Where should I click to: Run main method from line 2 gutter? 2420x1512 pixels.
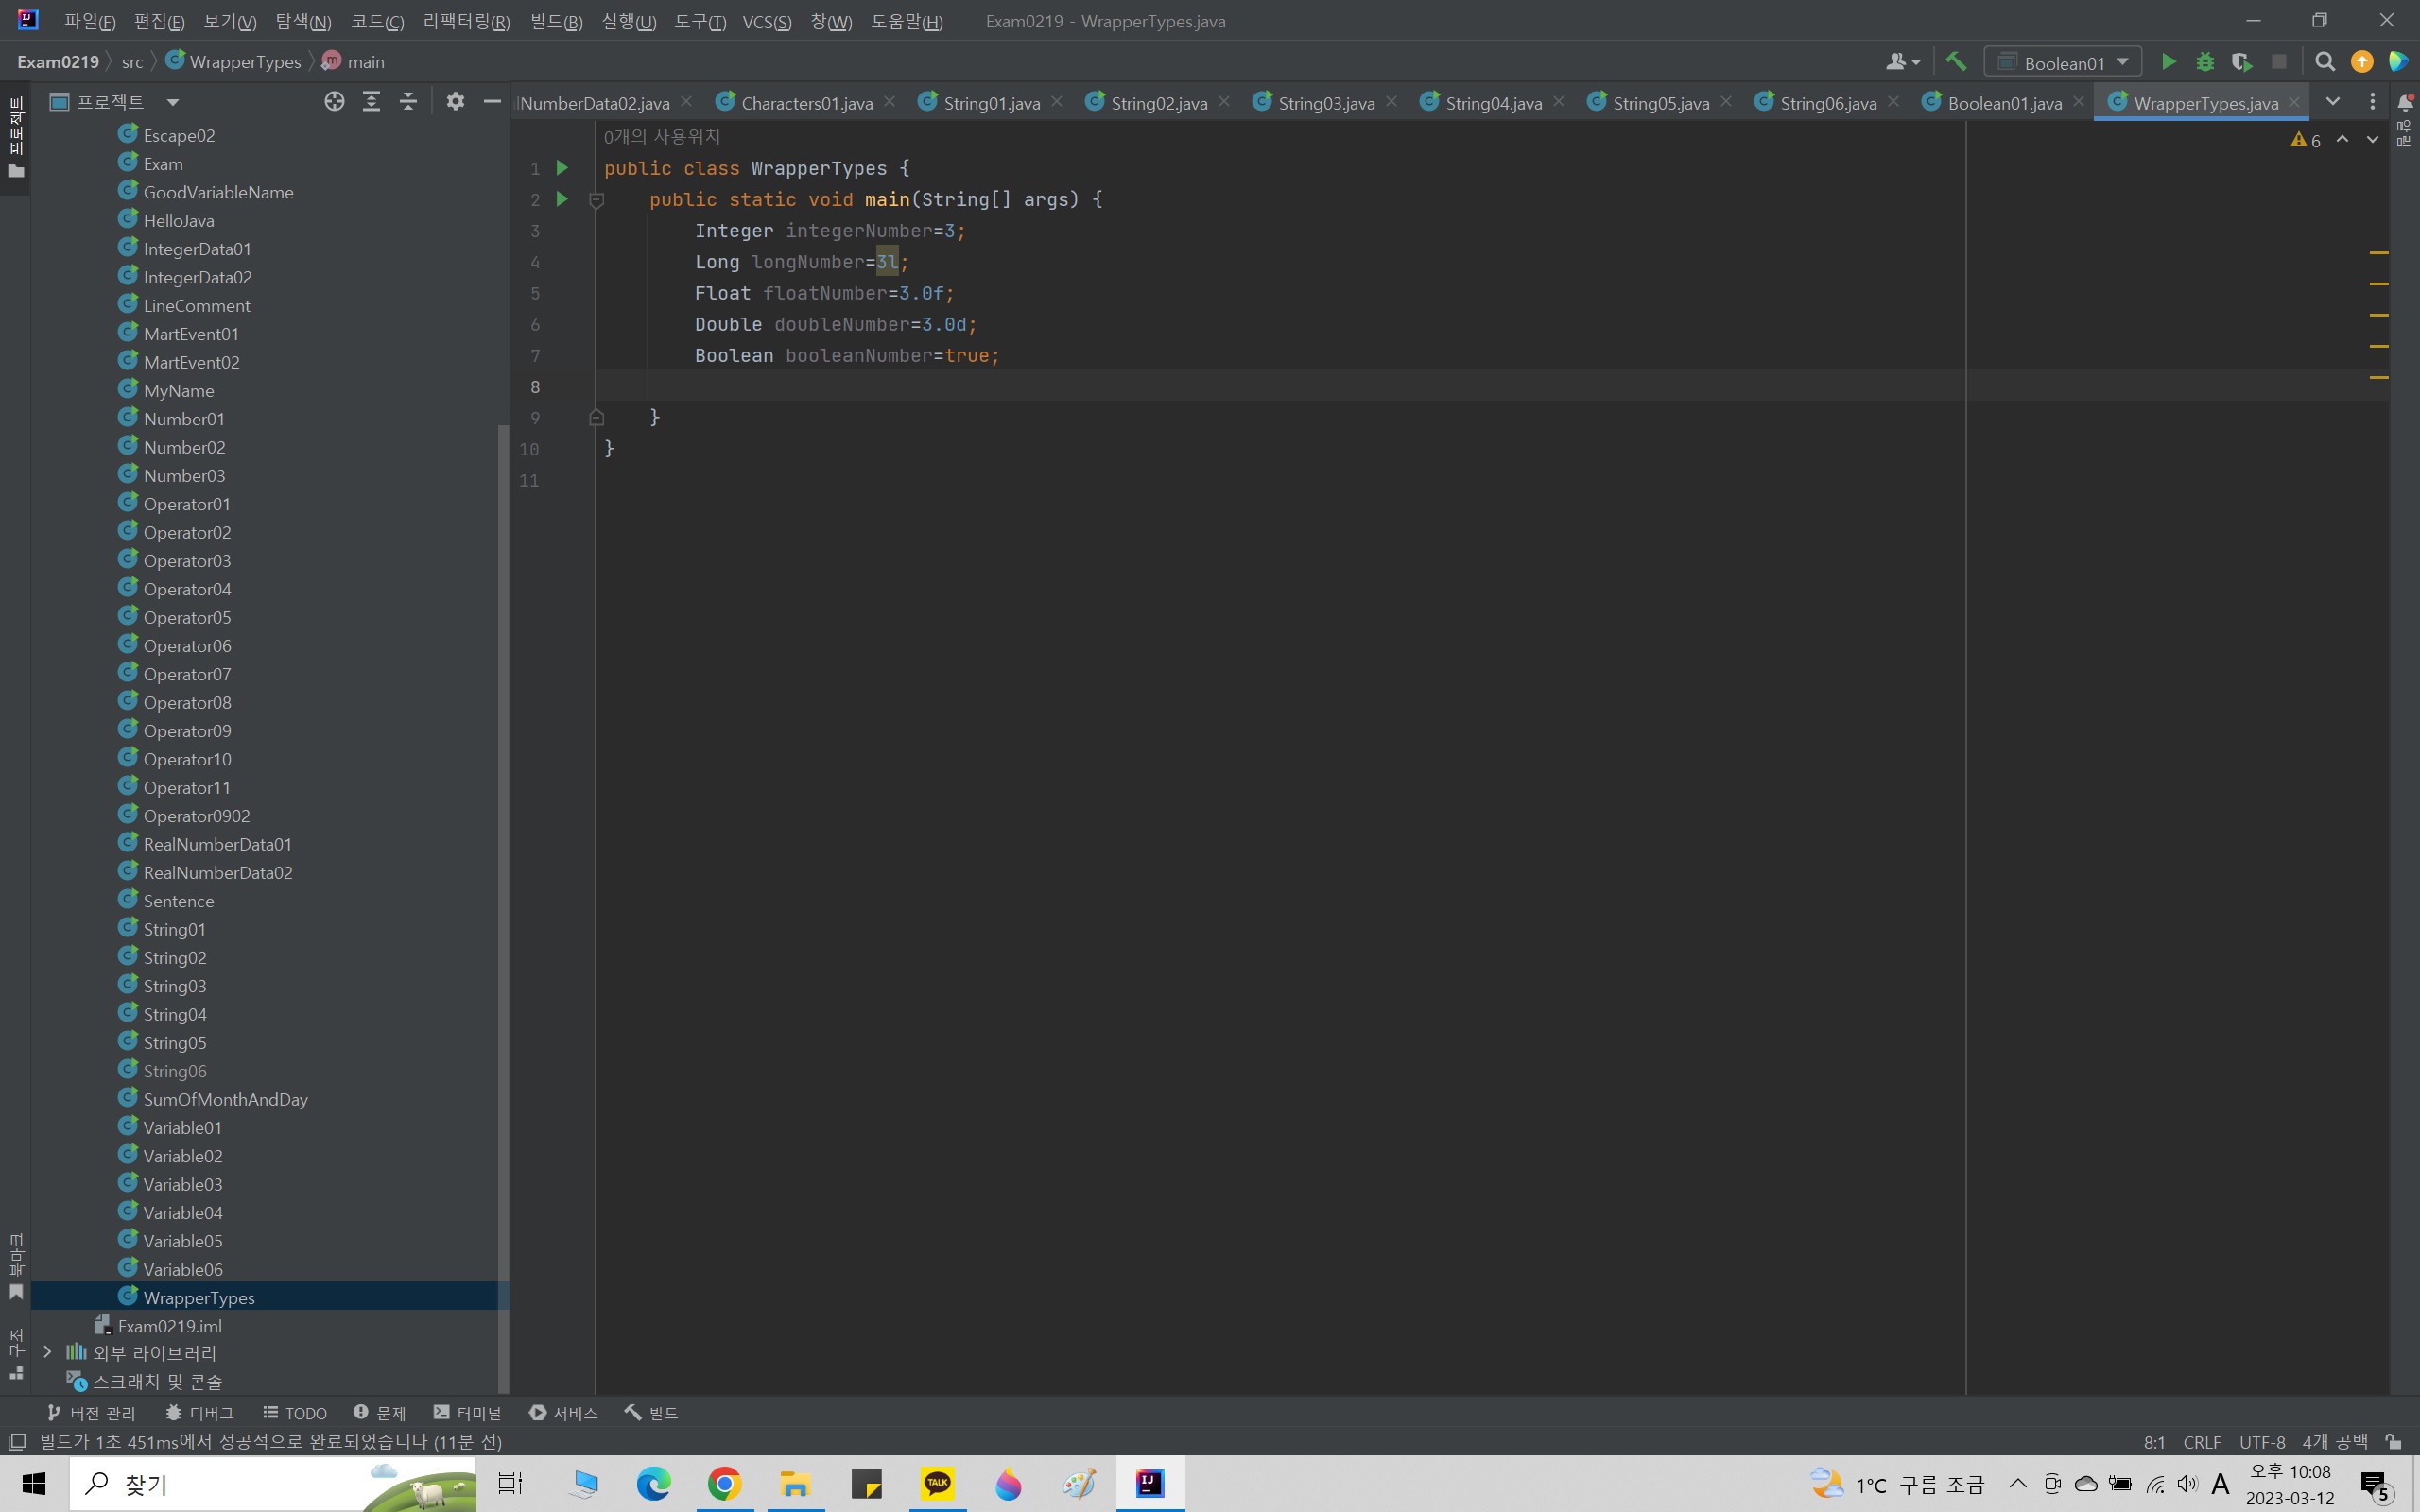tap(562, 199)
